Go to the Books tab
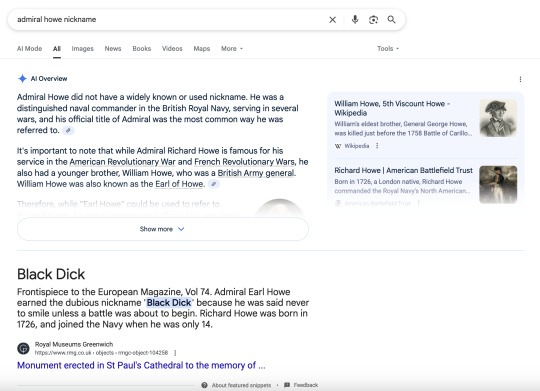 click(x=142, y=49)
